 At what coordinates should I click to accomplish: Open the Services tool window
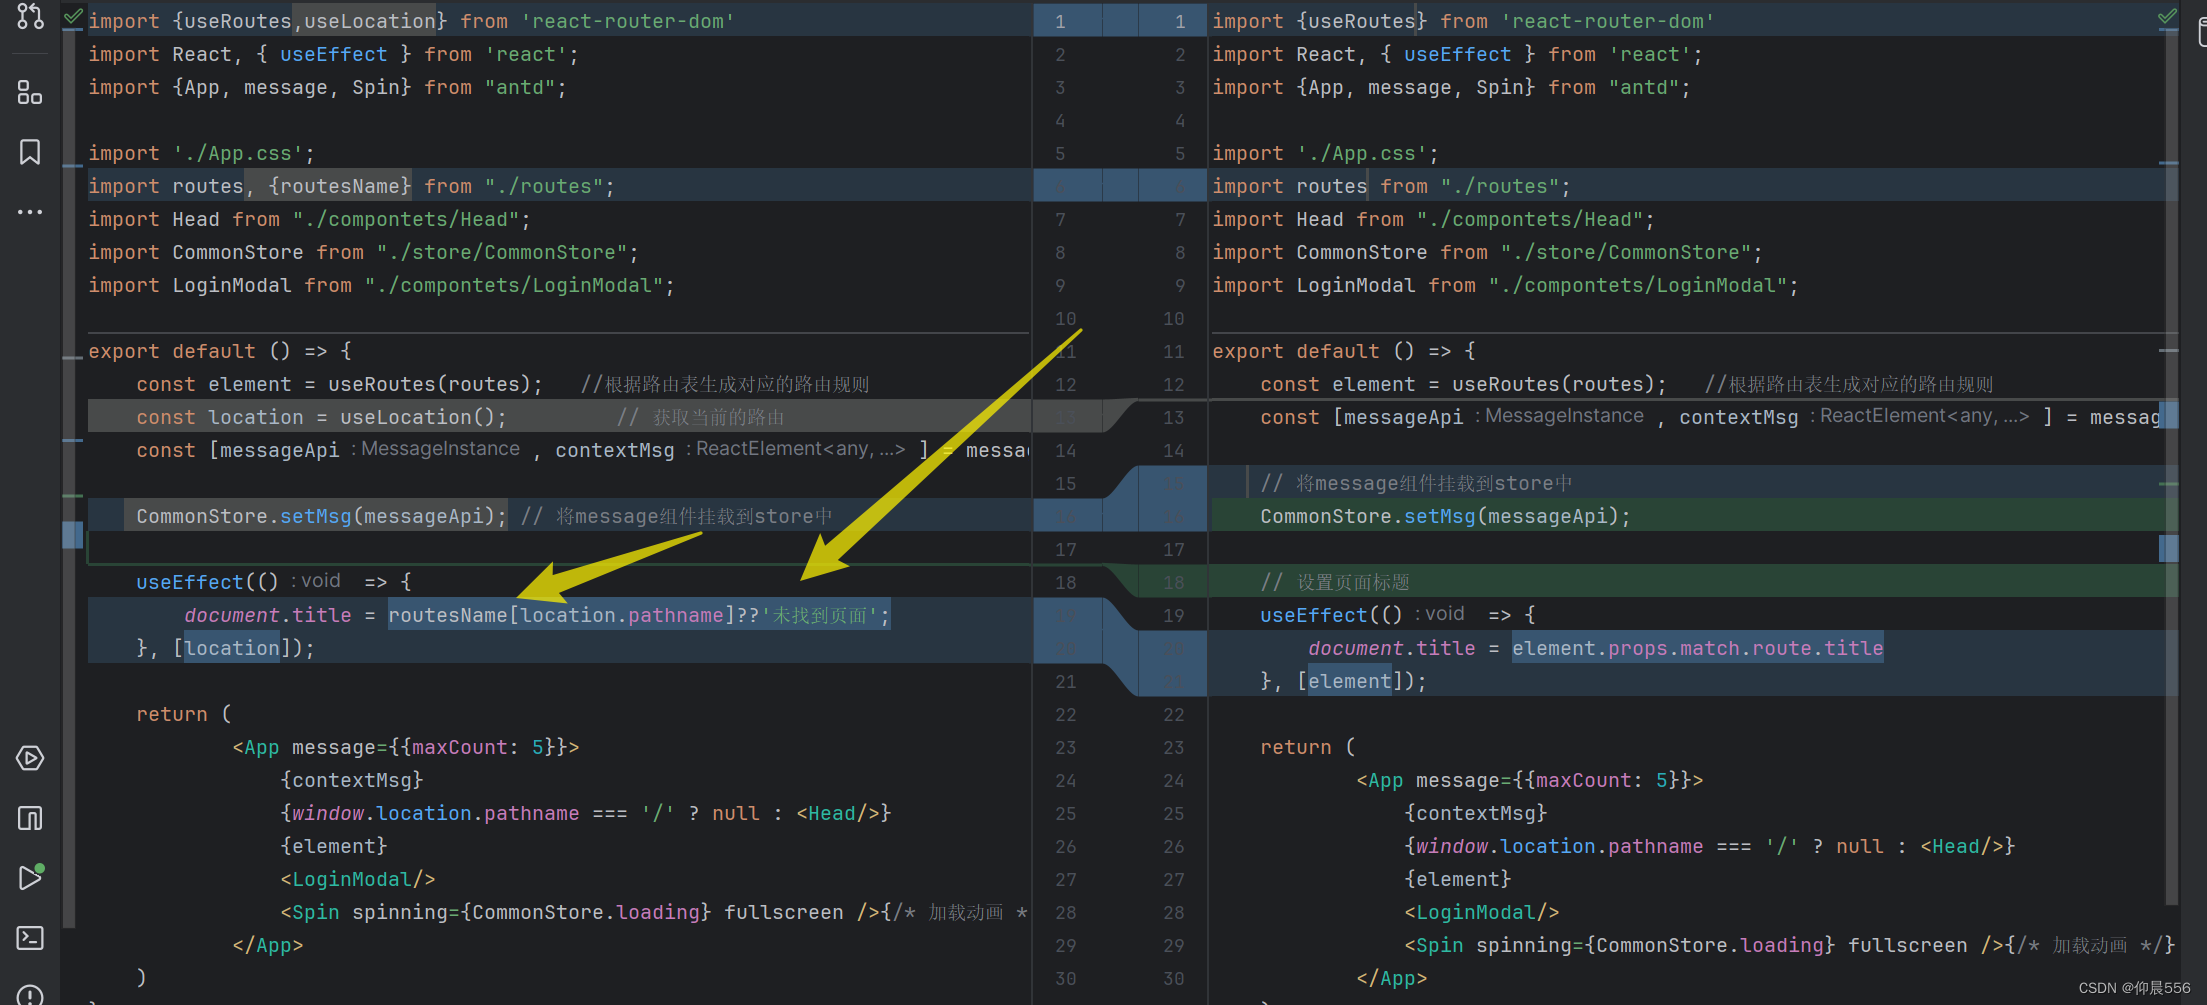[x=30, y=758]
